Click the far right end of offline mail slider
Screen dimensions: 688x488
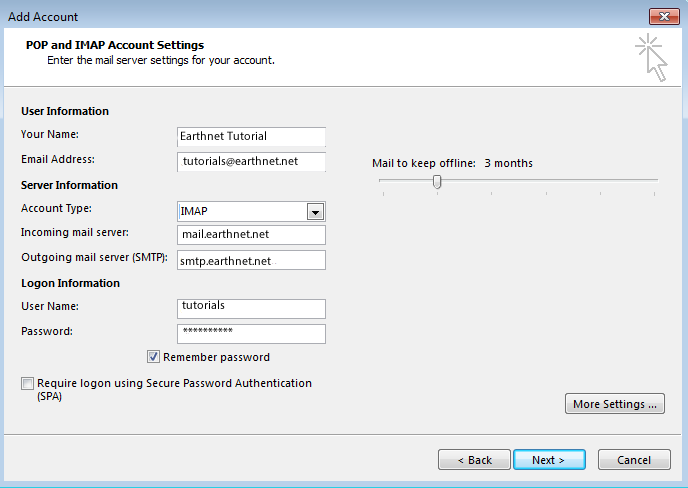point(654,180)
